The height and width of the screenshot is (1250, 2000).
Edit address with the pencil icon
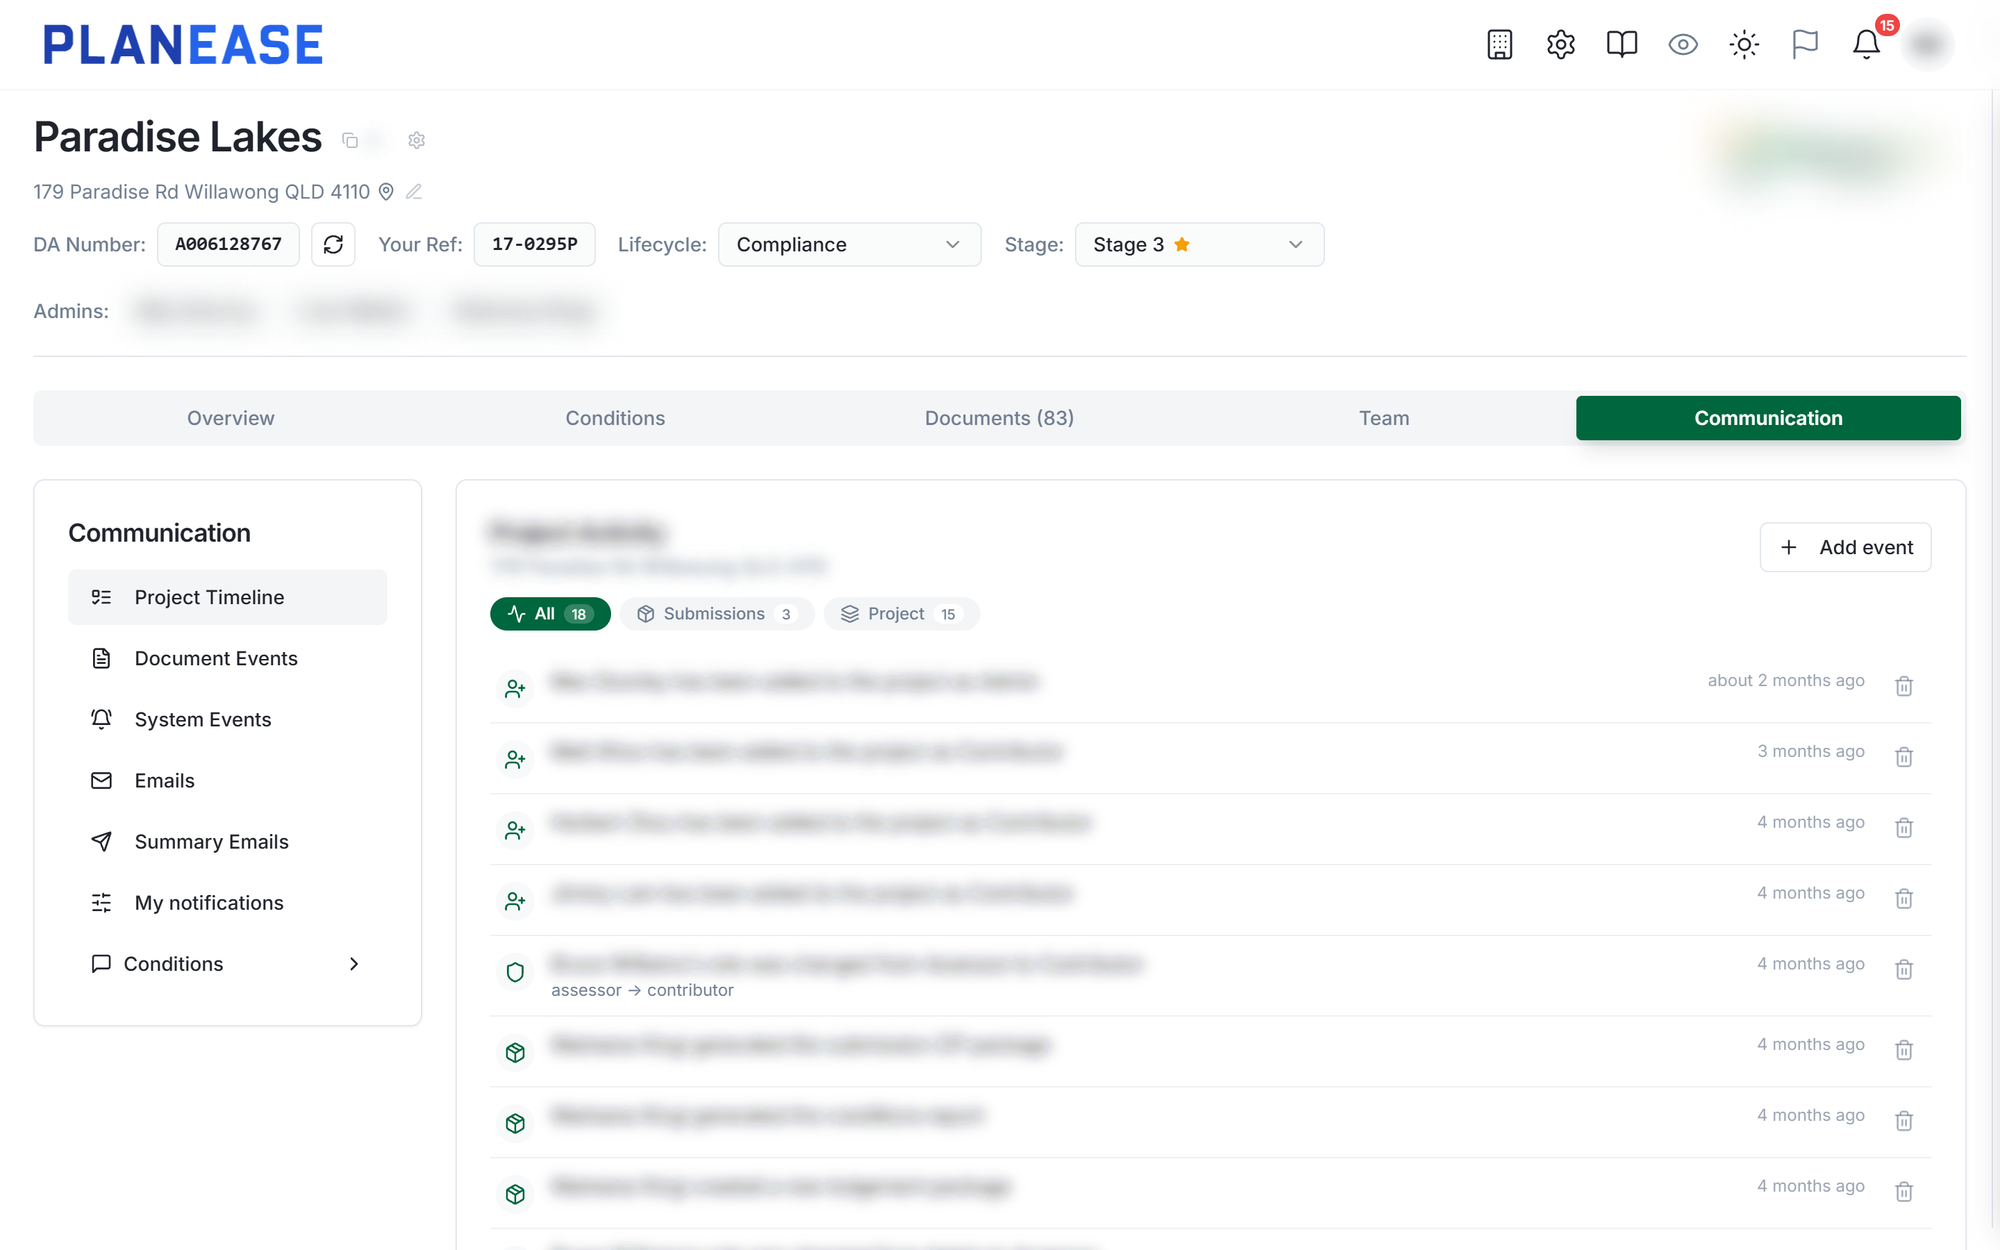point(414,192)
